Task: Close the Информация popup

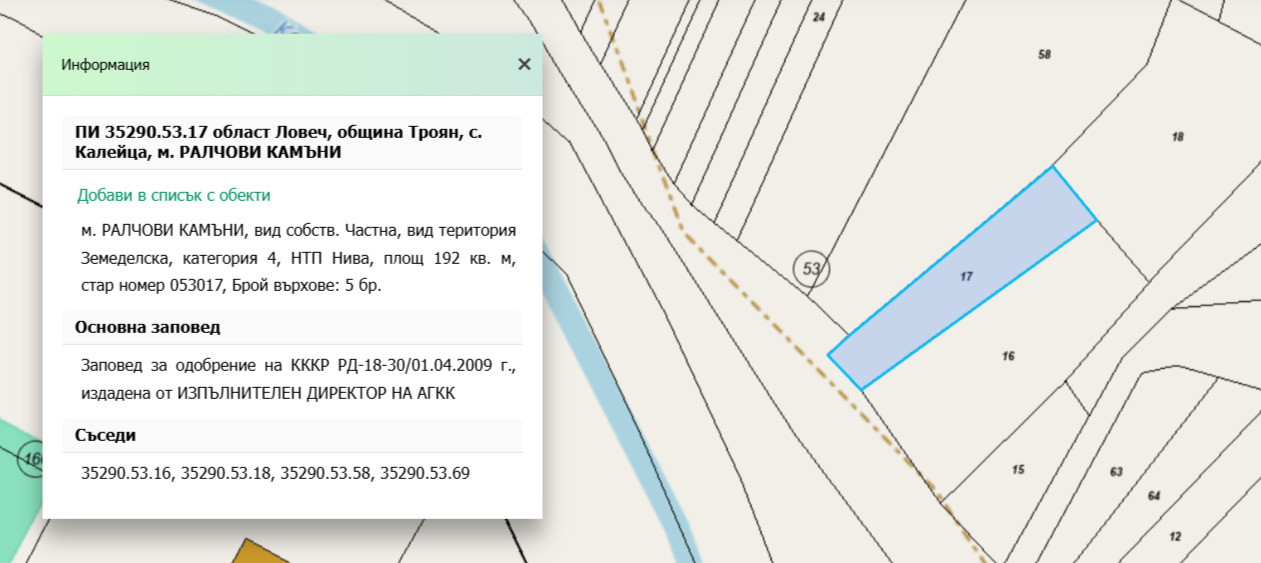Action: click(x=524, y=65)
